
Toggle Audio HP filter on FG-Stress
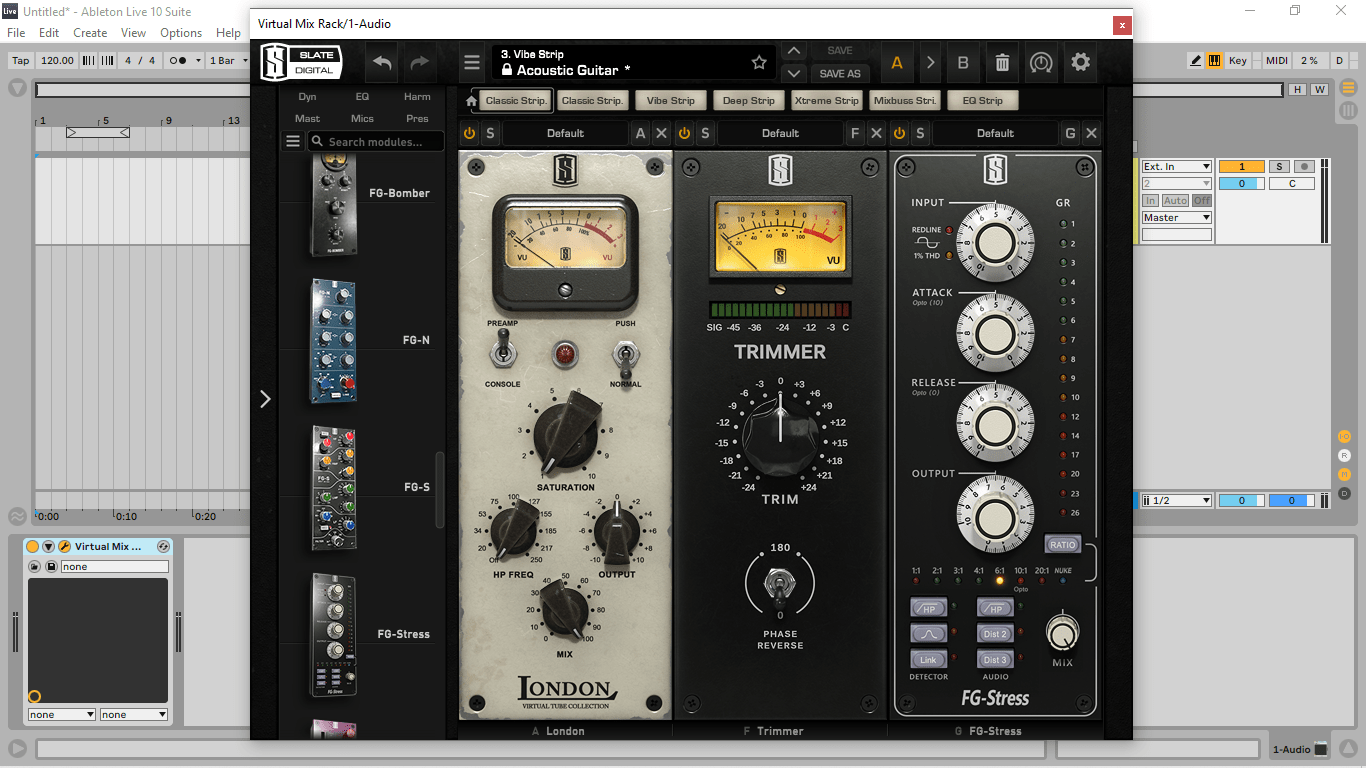995,608
